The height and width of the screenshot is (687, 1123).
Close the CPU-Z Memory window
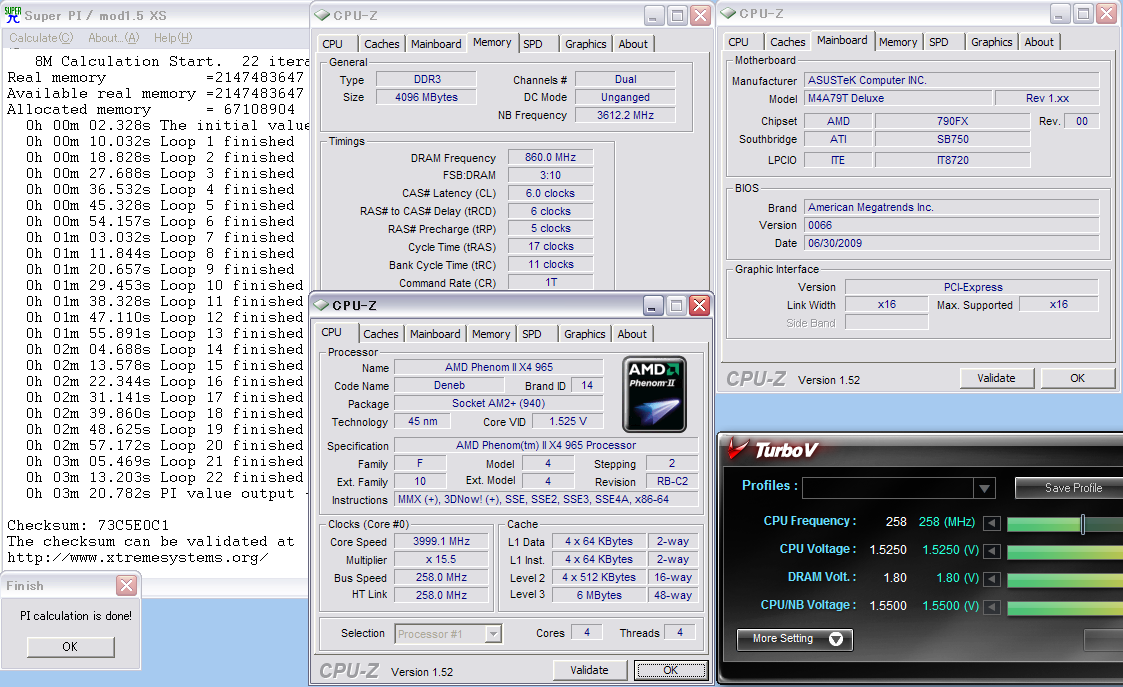(x=700, y=16)
